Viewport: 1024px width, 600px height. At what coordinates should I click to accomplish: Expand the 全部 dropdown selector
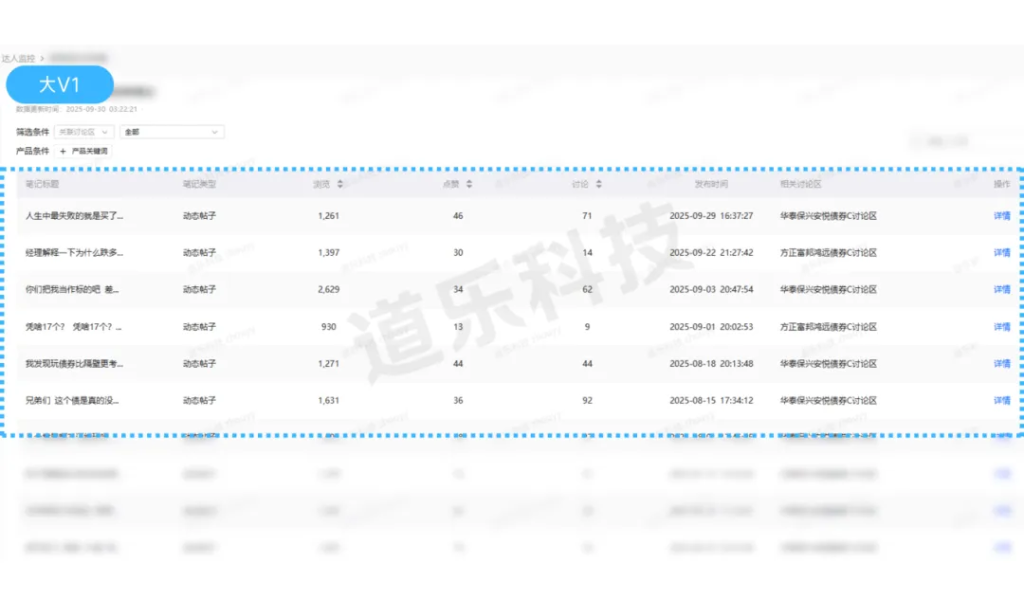click(x=171, y=131)
